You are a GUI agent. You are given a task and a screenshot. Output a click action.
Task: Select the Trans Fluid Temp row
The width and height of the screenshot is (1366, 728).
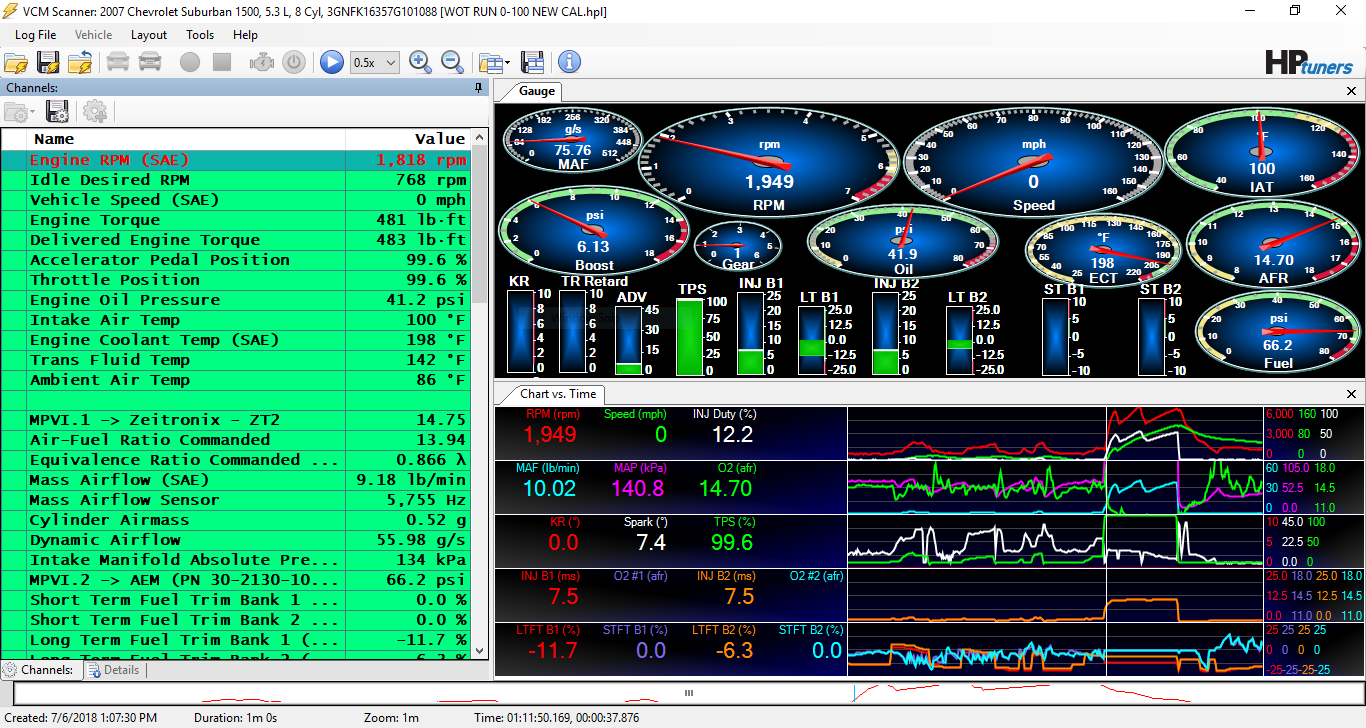(235, 360)
